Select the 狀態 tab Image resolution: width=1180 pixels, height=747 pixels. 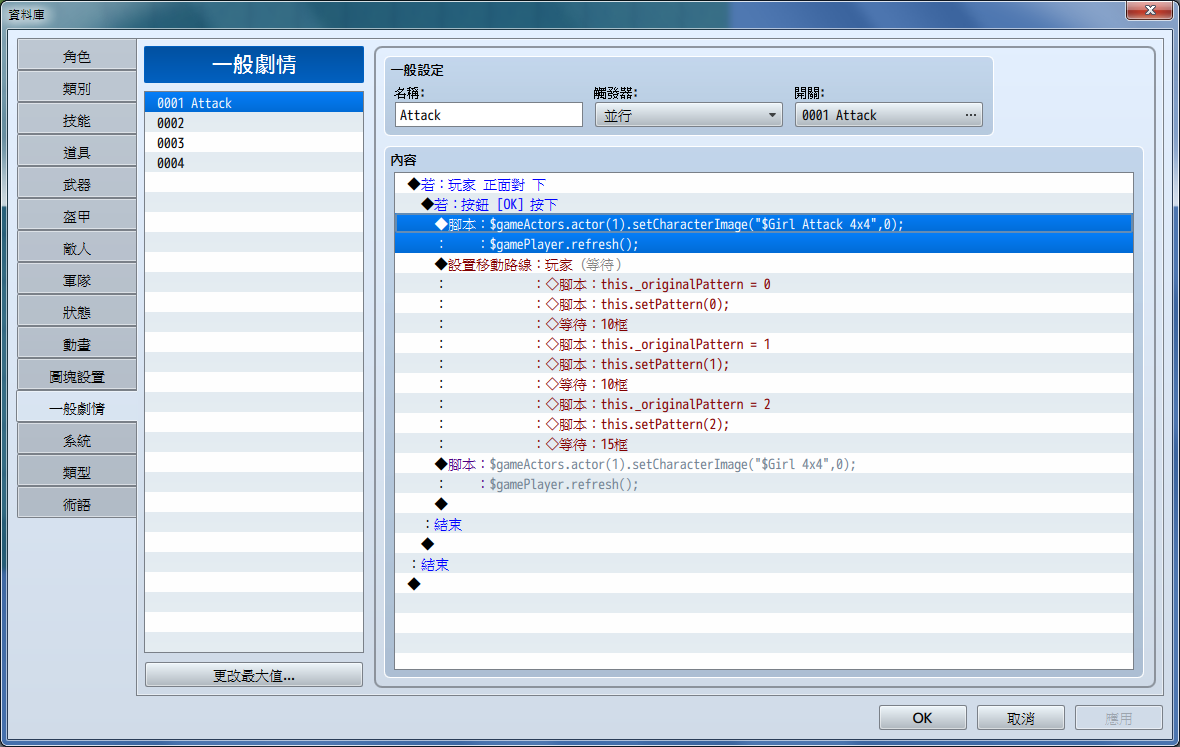77,312
